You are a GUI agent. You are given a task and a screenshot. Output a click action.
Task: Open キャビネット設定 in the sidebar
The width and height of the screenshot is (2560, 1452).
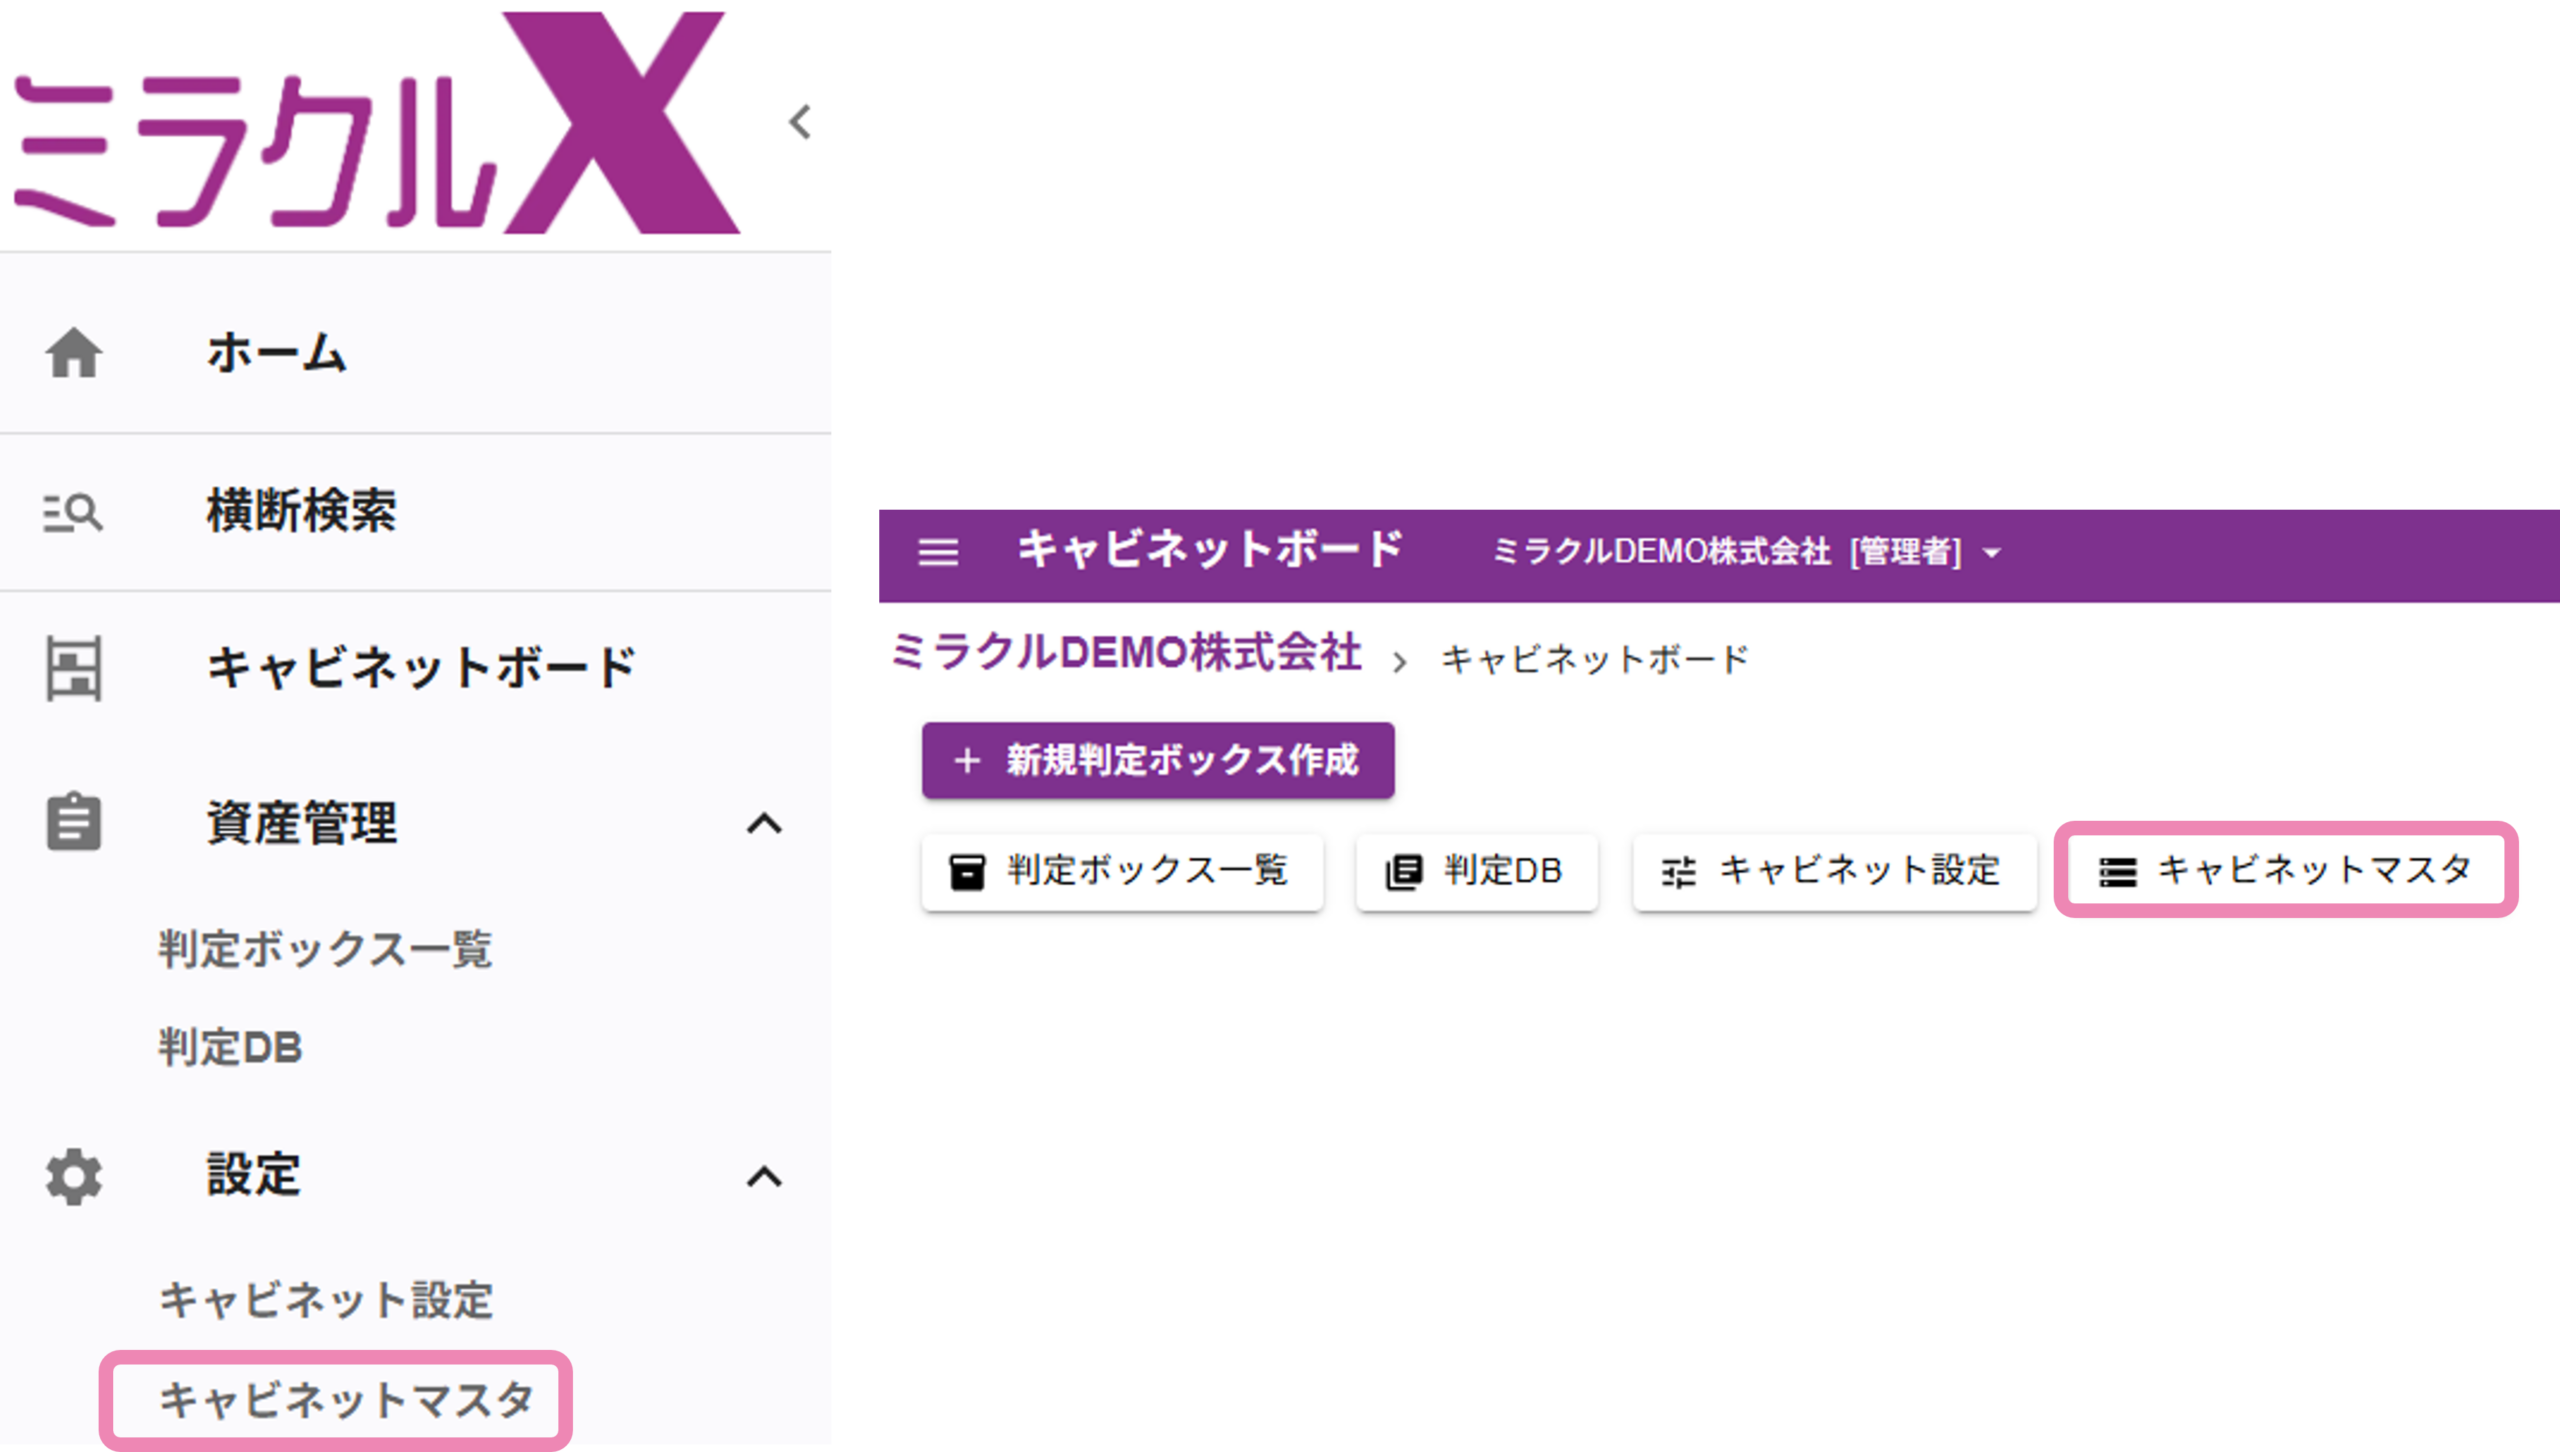pos(325,1300)
